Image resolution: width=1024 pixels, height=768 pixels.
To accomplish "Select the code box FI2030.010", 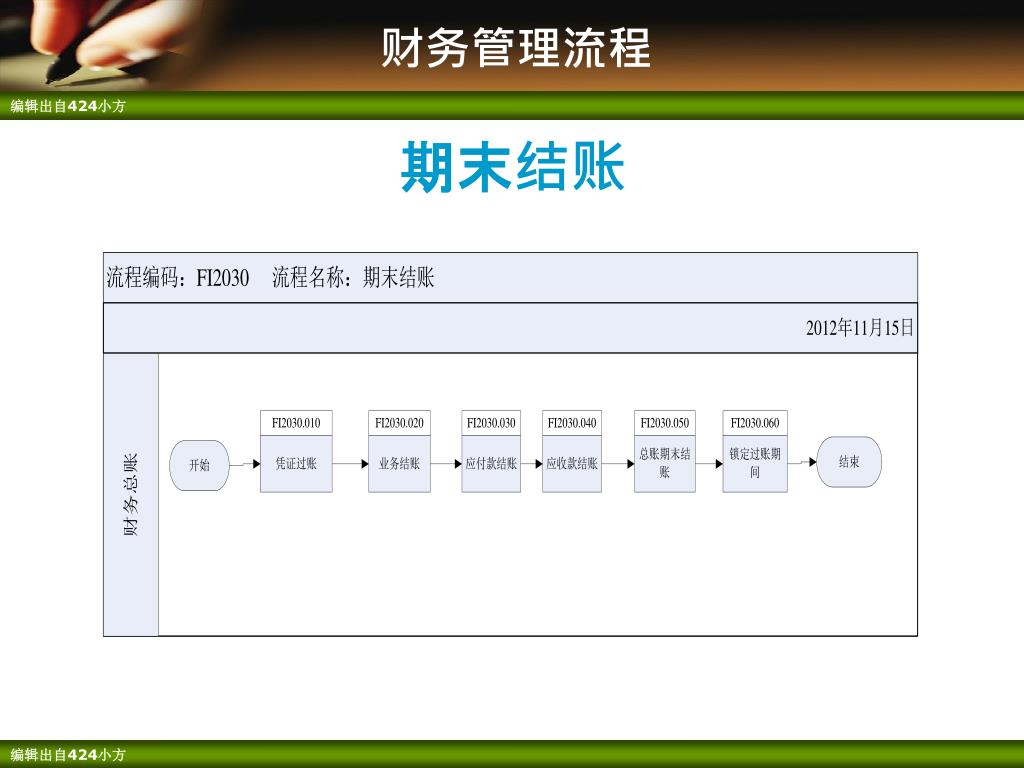I will (296, 423).
